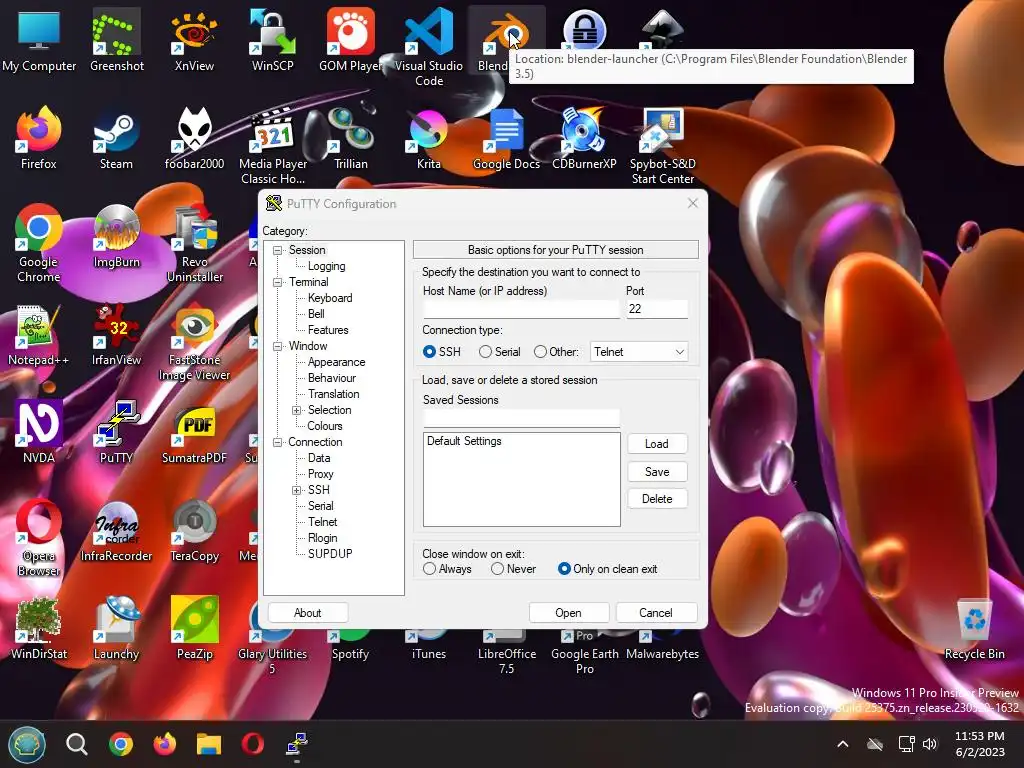Launch Notepad++ from the desktop
Image resolution: width=1024 pixels, height=768 pixels.
tap(39, 333)
